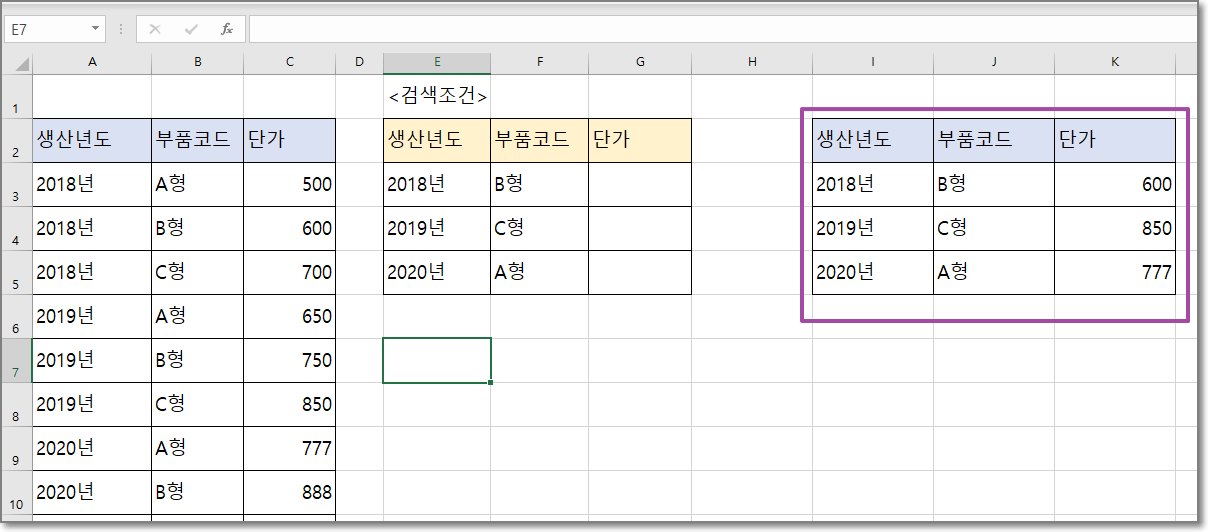The image size is (1208, 532).
Task: Click A형 in result table column J
Action: pos(994,273)
